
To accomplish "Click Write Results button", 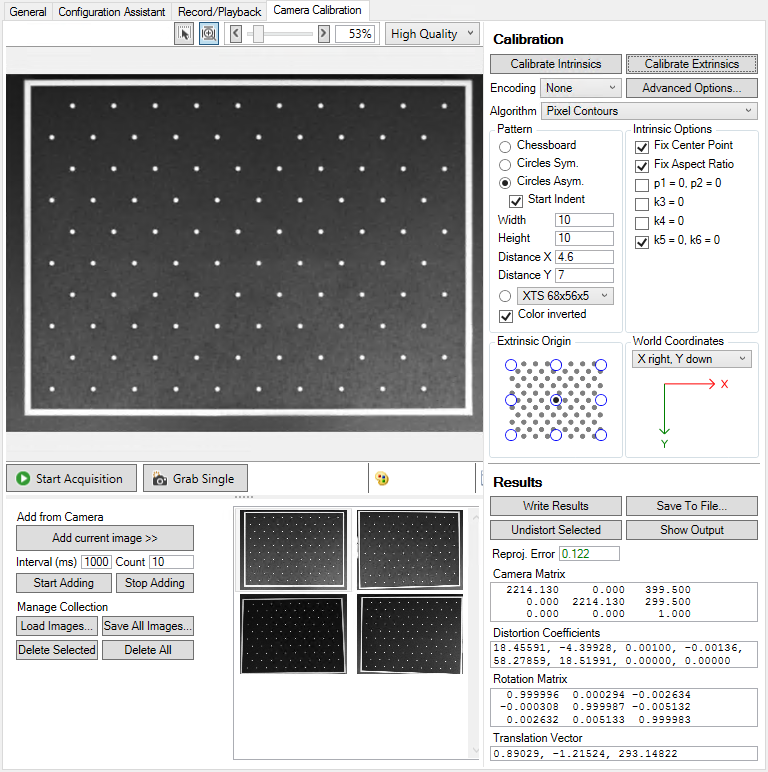I will pos(556,506).
